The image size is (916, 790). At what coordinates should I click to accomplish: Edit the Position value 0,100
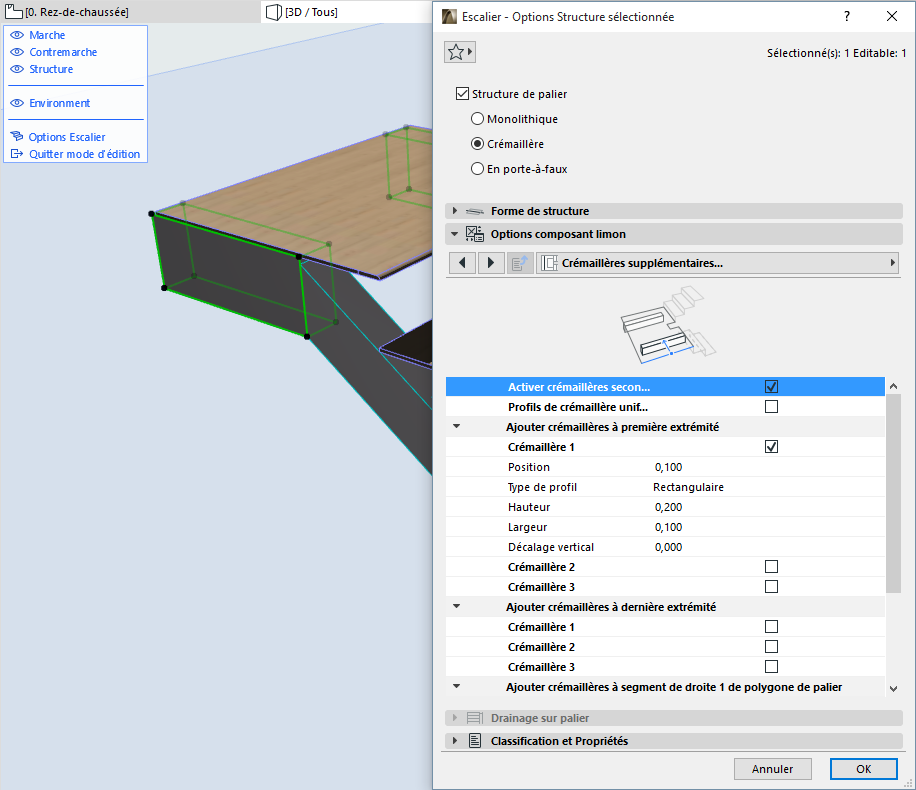click(668, 467)
